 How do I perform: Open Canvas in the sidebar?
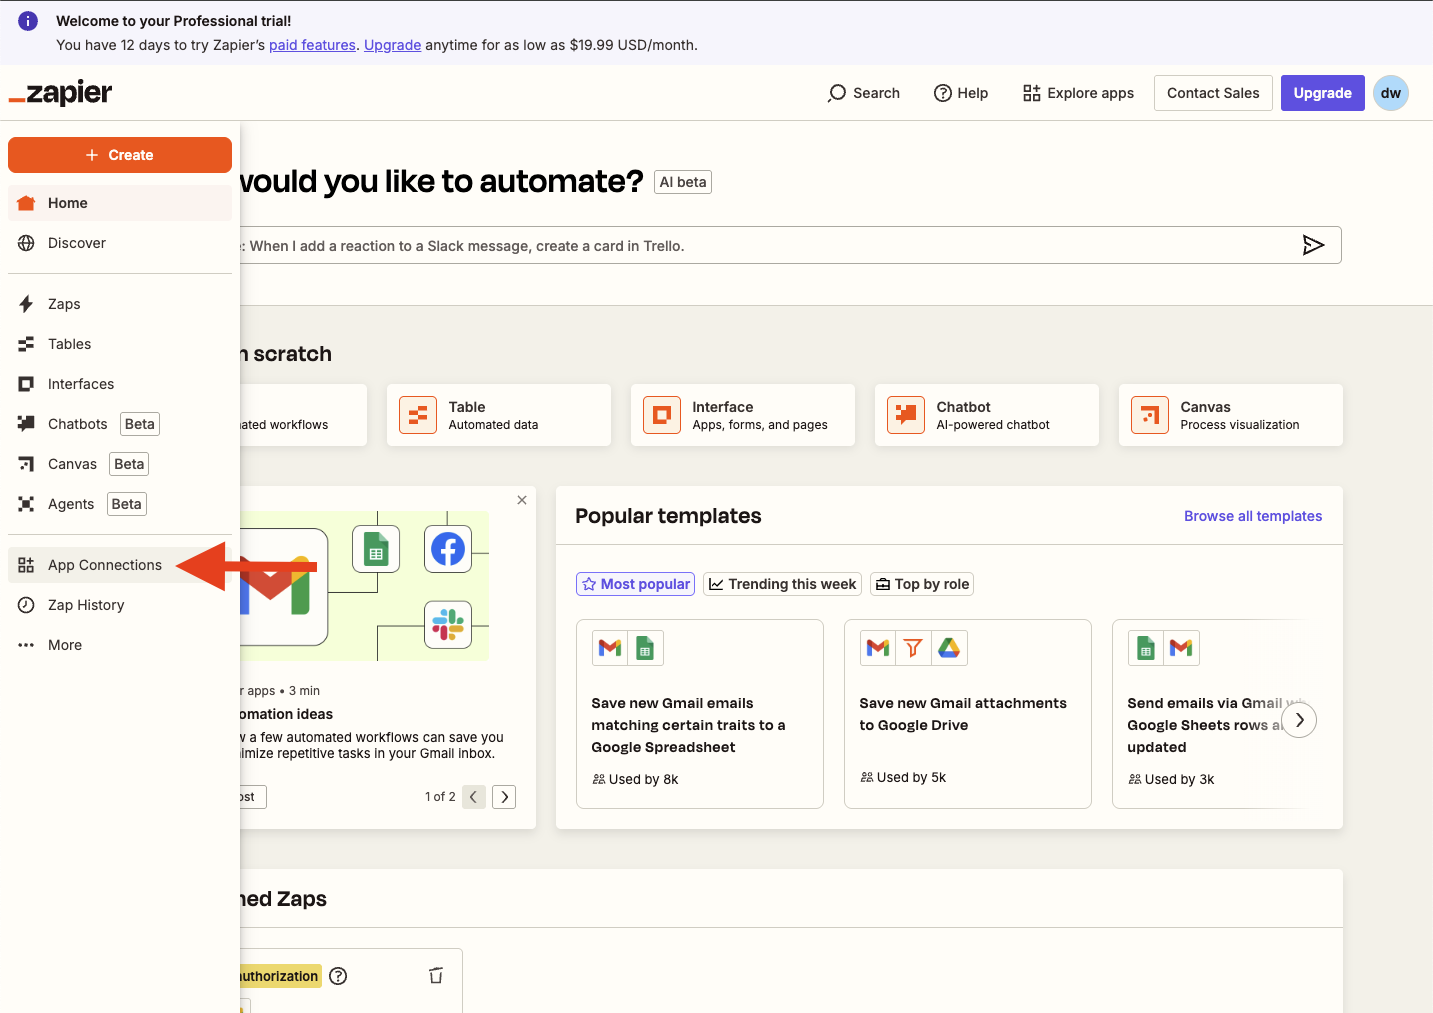[x=120, y=464]
